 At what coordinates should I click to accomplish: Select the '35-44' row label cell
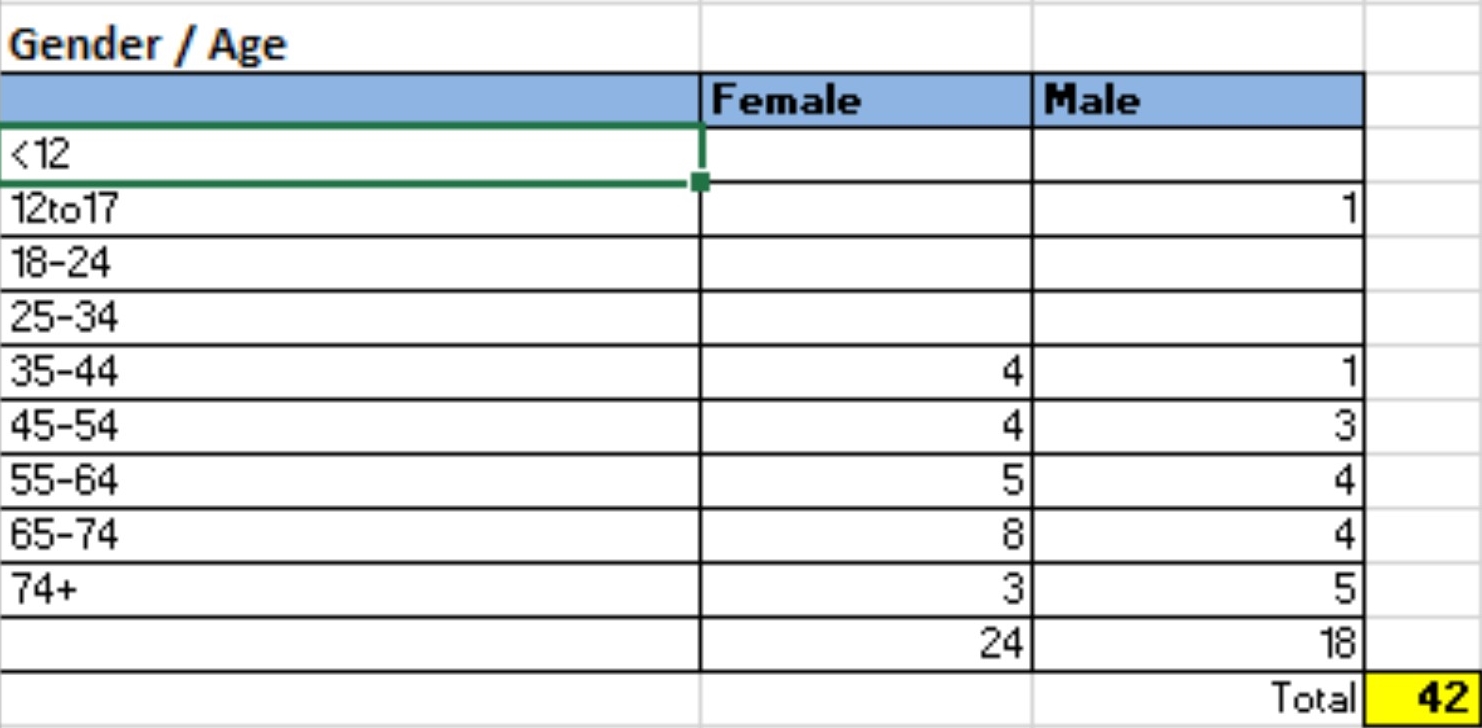[350, 372]
